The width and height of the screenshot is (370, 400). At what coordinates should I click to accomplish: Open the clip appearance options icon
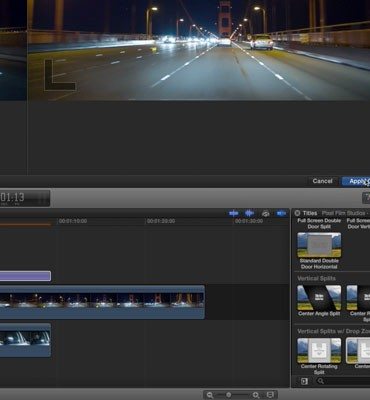[x=270, y=395]
